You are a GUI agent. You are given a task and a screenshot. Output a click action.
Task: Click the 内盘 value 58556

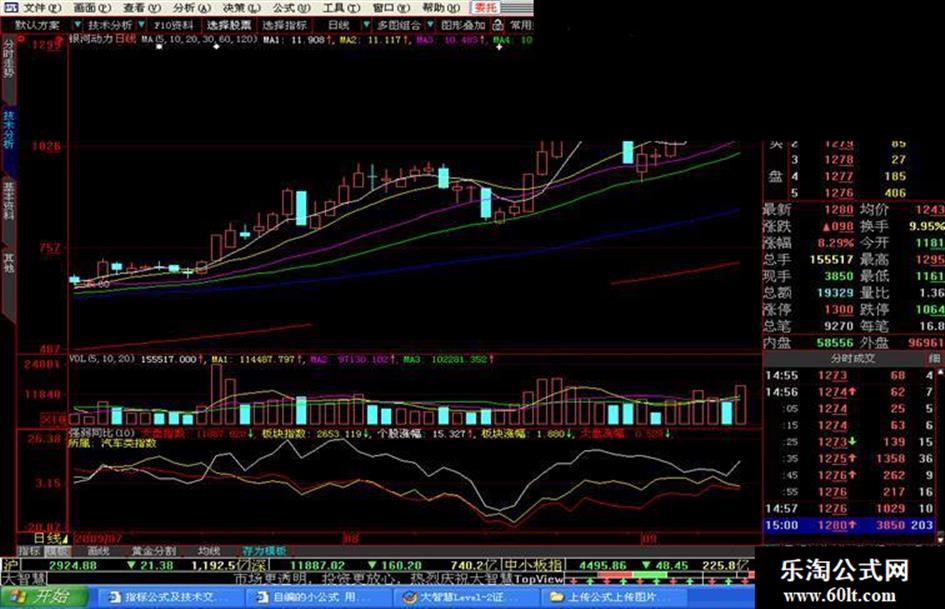pyautogui.click(x=835, y=343)
